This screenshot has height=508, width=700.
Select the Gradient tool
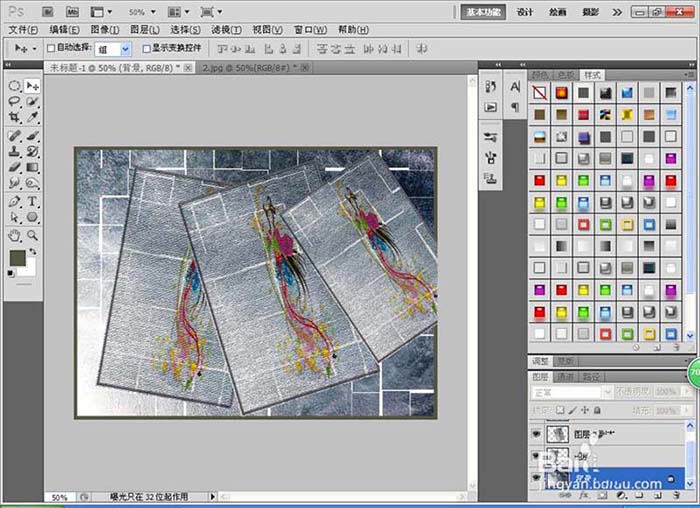32,167
